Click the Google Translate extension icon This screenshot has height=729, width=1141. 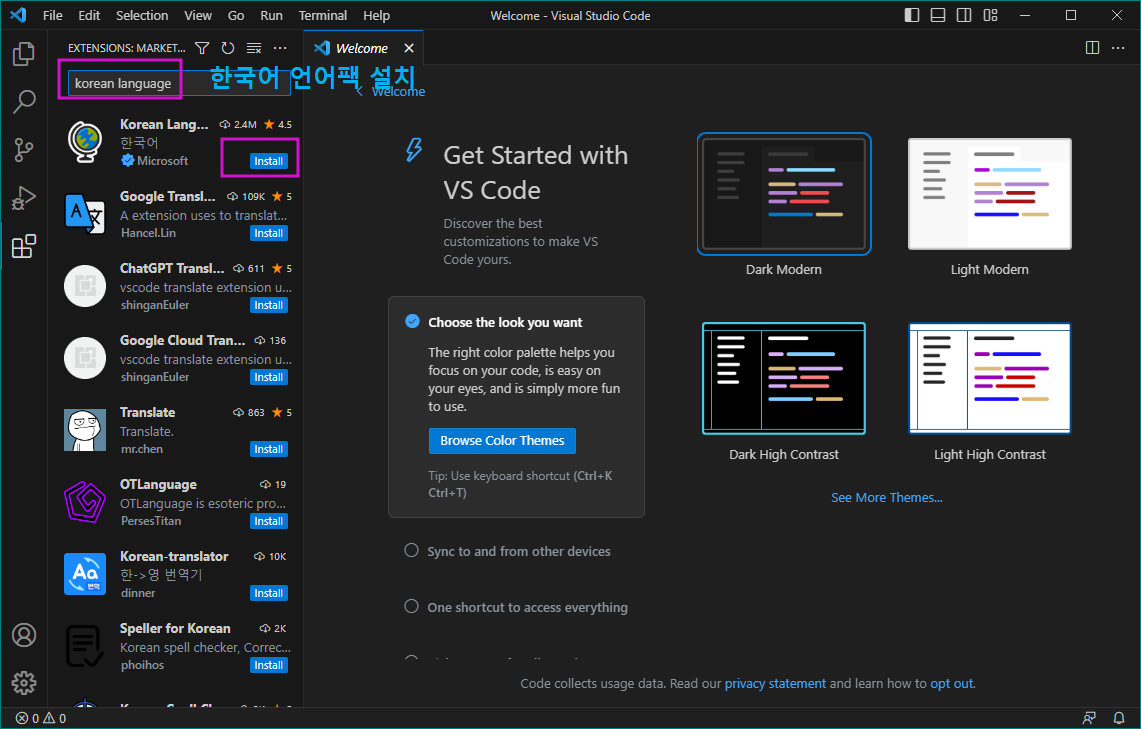click(x=85, y=214)
